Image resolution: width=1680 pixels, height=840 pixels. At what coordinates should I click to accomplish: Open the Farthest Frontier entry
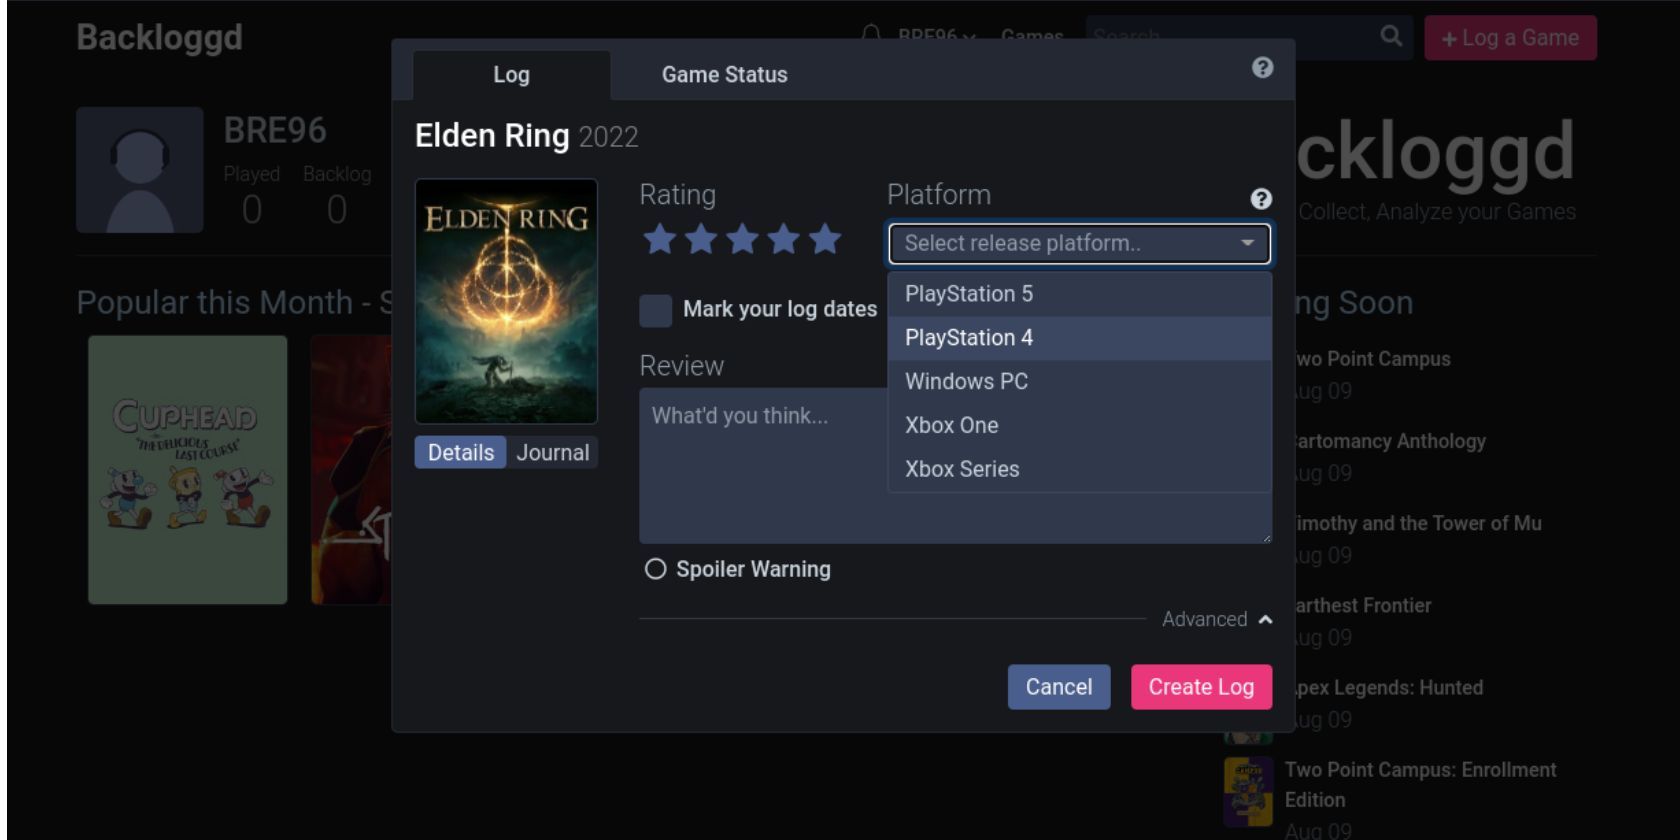tap(1361, 606)
